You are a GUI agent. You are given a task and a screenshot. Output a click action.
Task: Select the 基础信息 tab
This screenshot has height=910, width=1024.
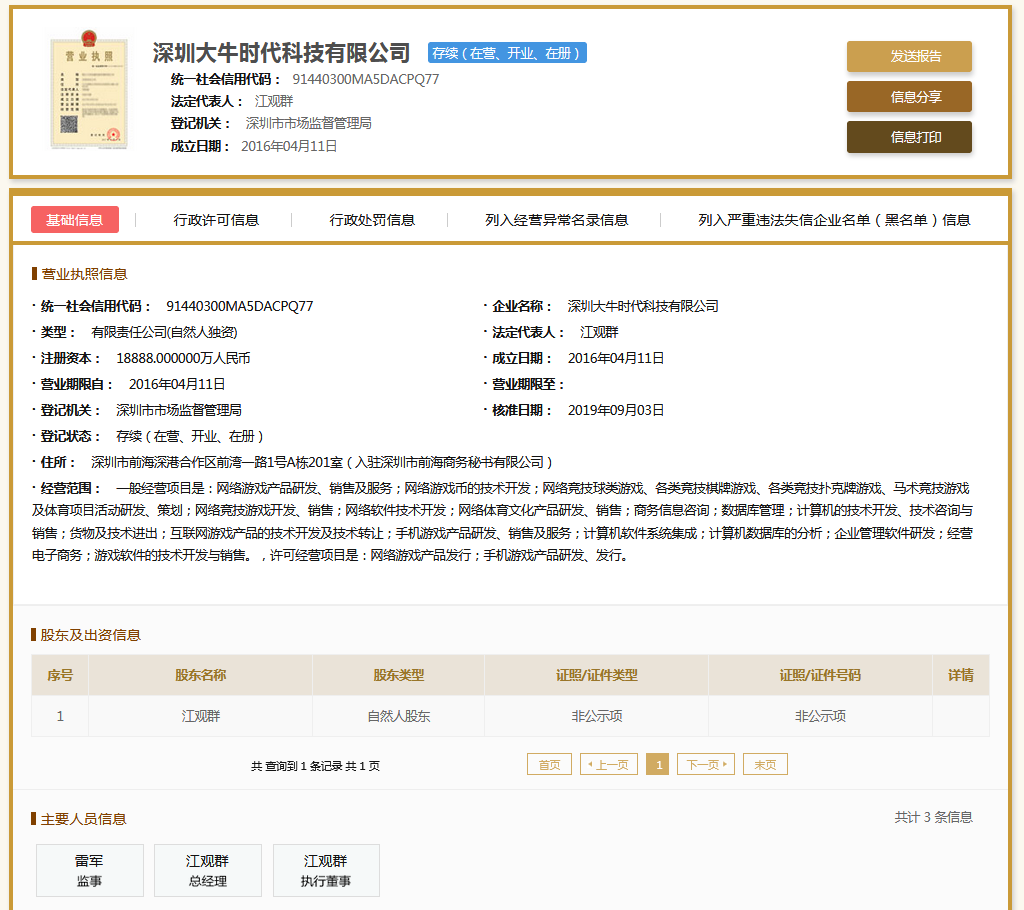[x=75, y=220]
